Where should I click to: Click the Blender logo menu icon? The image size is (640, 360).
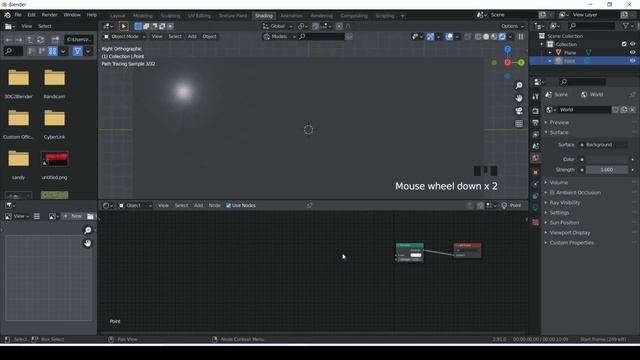tap(7, 15)
